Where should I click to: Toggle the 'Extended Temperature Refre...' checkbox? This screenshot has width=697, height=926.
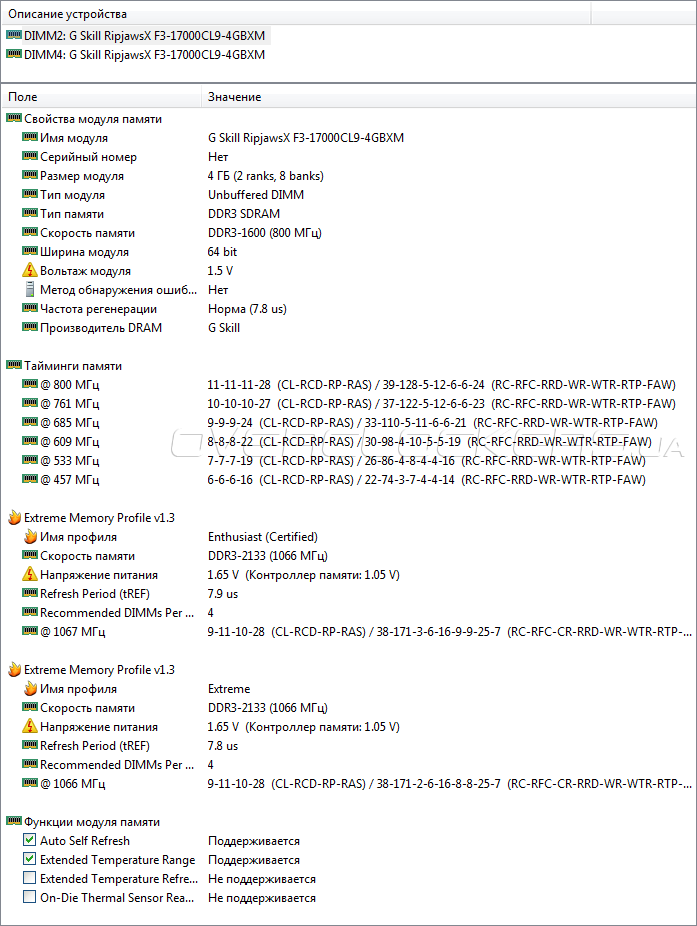30,878
